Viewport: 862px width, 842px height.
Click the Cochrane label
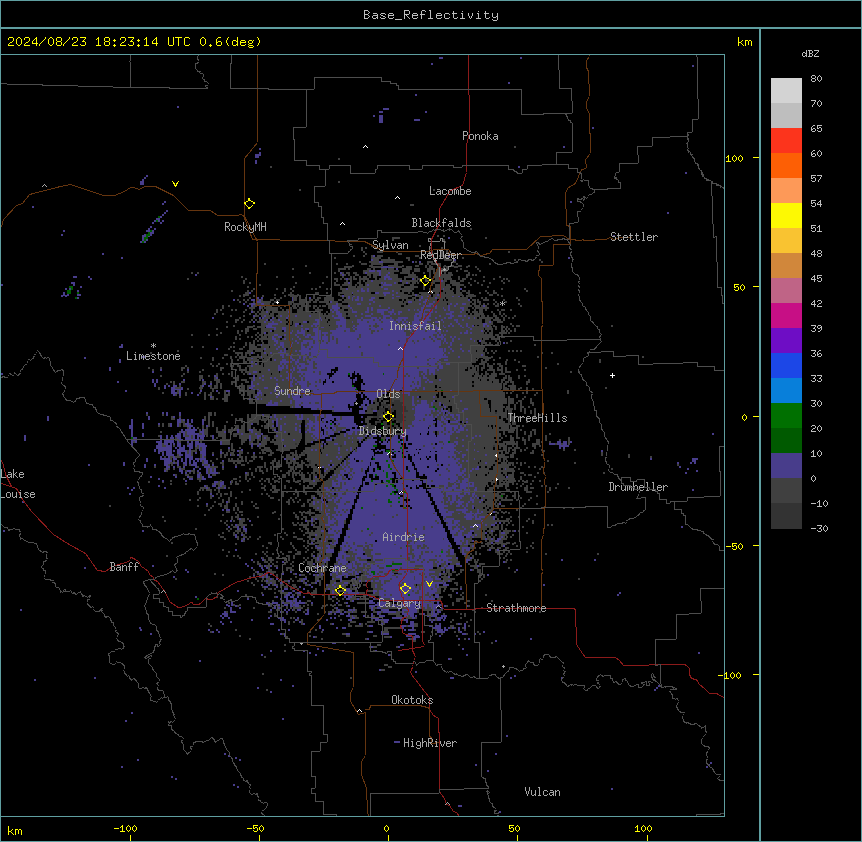(x=322, y=568)
